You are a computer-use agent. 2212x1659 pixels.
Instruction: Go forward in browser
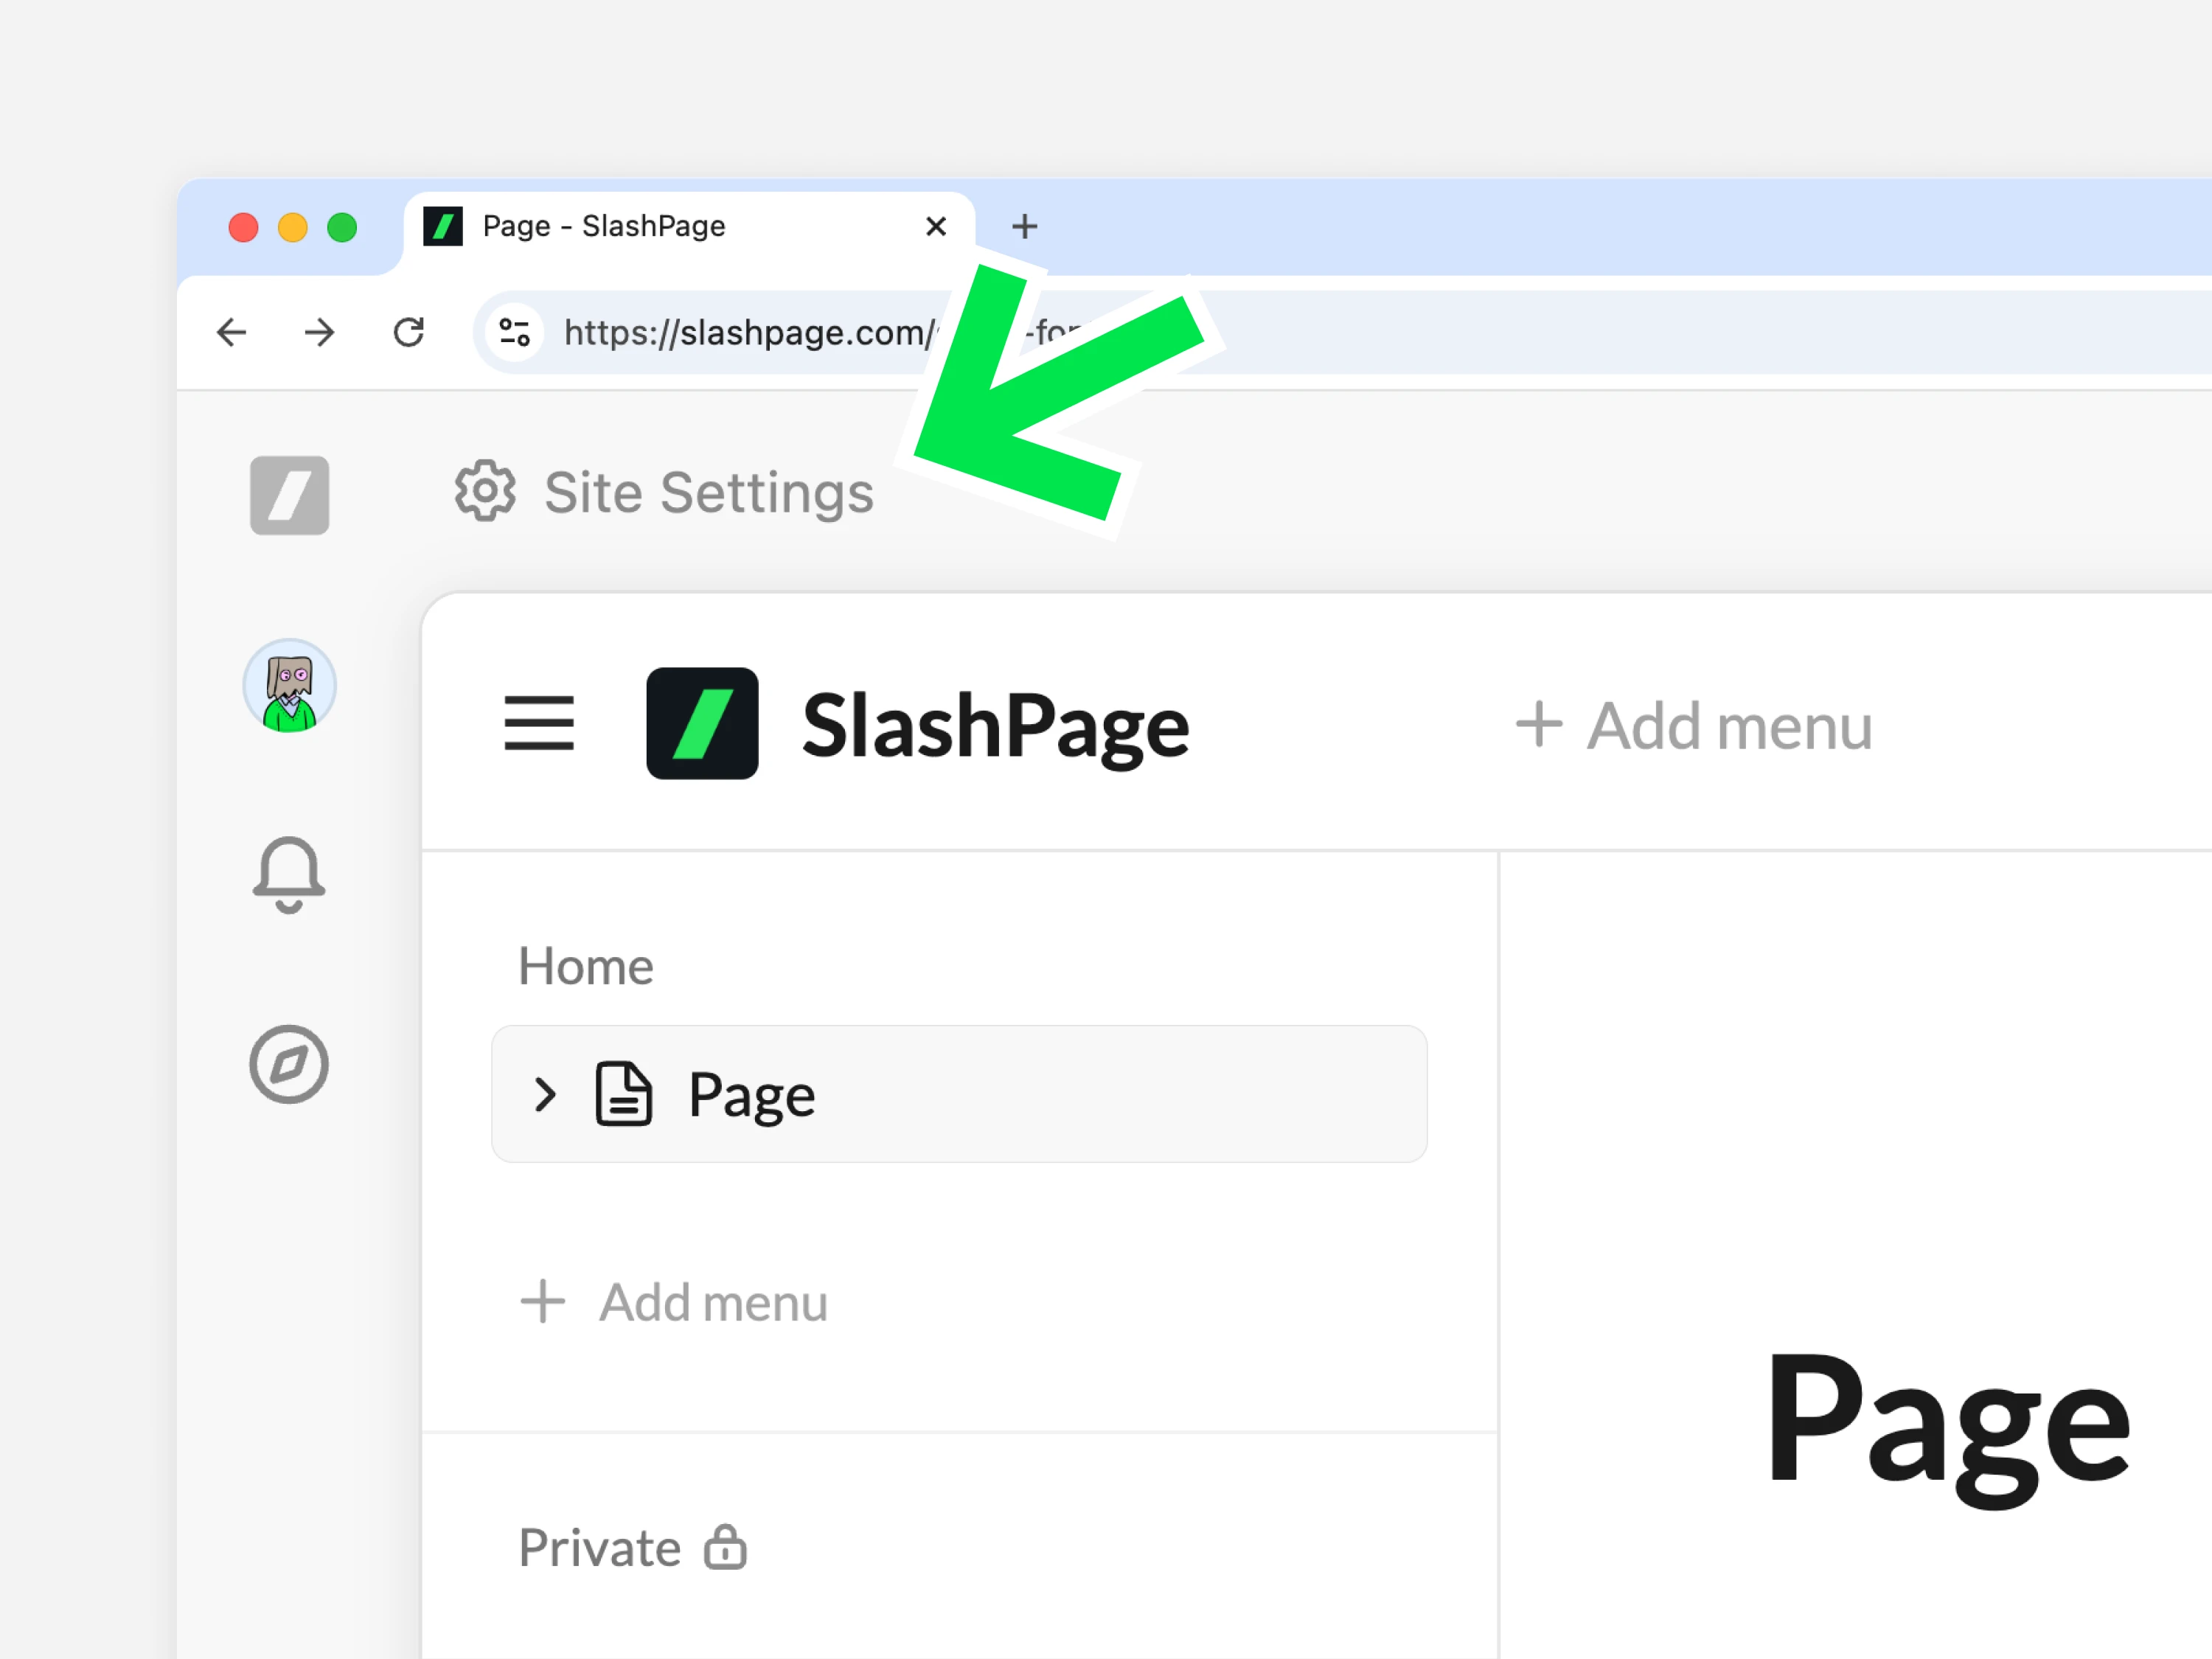[x=320, y=332]
